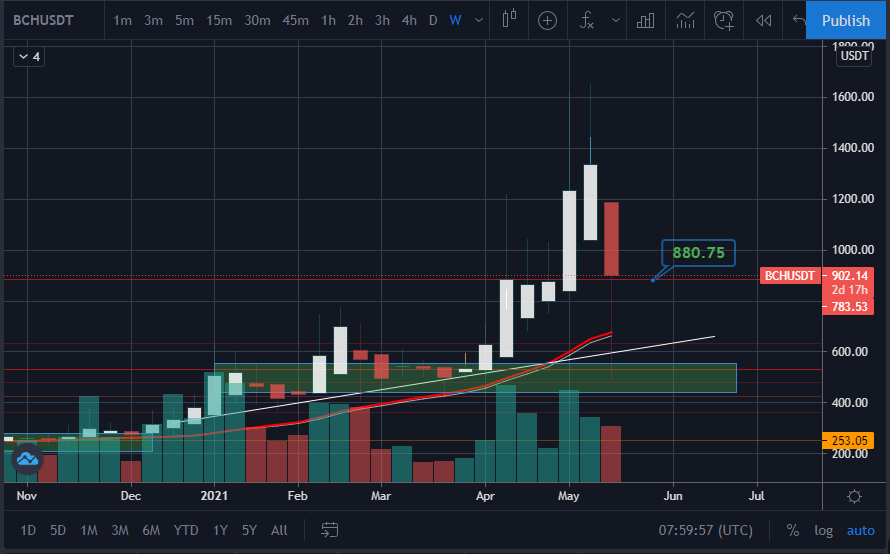Expand the interval dropdown chevron
The image size is (890, 554).
click(x=479, y=20)
